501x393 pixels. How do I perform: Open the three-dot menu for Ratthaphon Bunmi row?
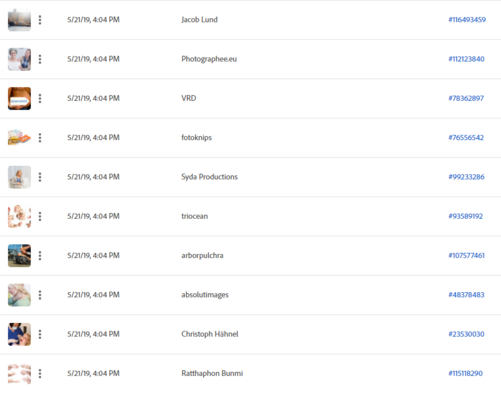click(x=40, y=374)
